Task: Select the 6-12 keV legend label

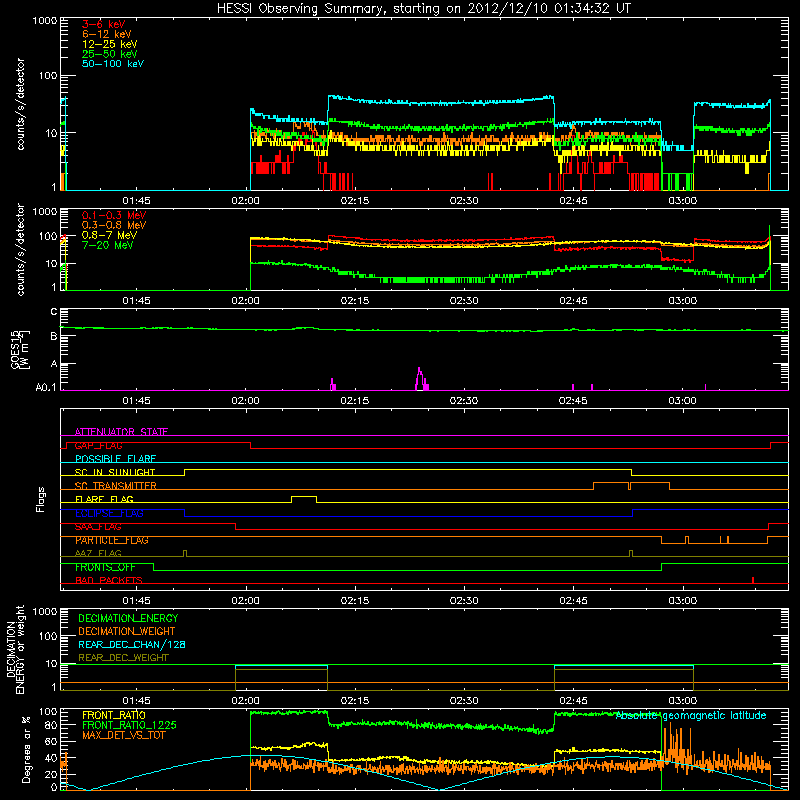Action: tap(107, 34)
